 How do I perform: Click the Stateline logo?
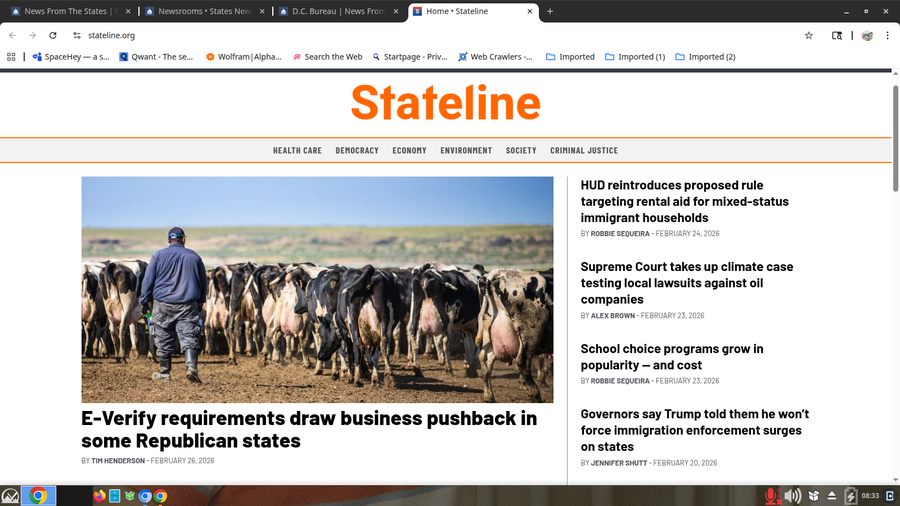[445, 102]
